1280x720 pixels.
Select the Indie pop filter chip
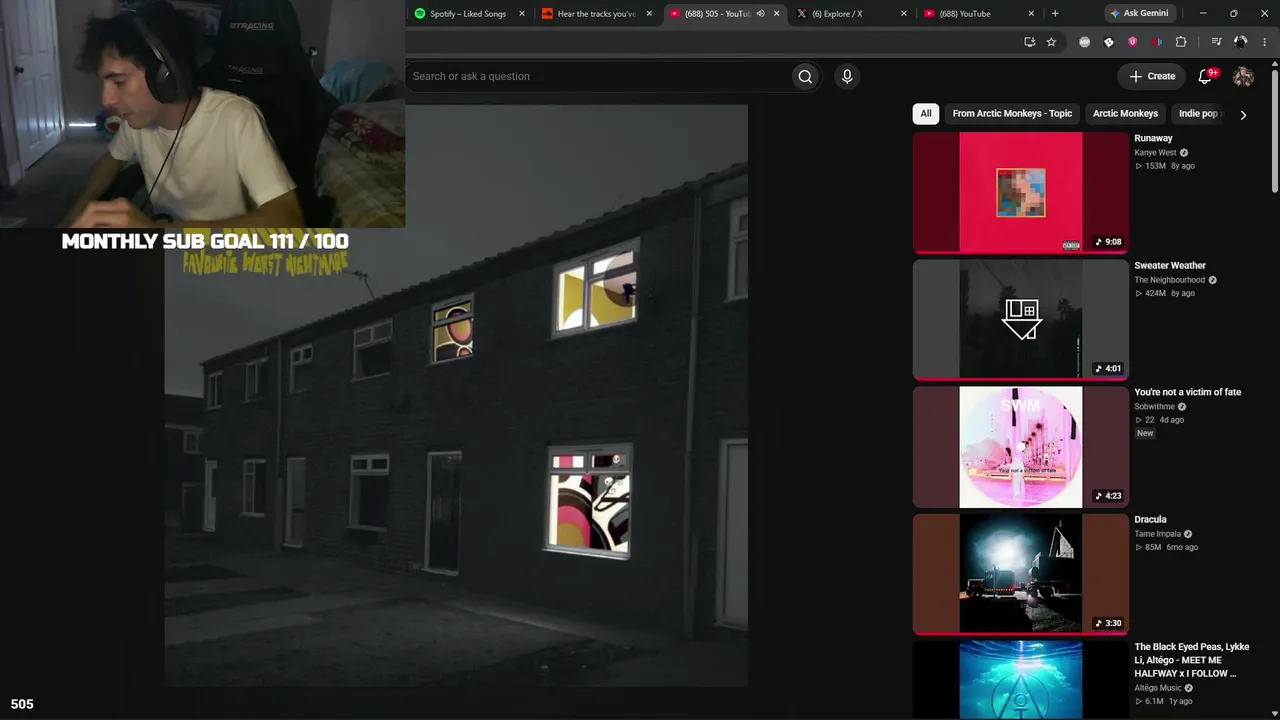[x=1198, y=114]
